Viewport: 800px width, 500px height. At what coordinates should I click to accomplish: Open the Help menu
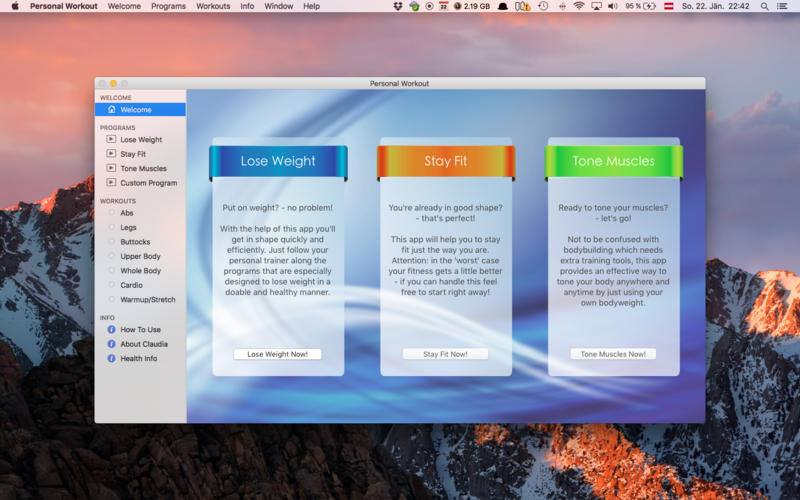(x=311, y=6)
